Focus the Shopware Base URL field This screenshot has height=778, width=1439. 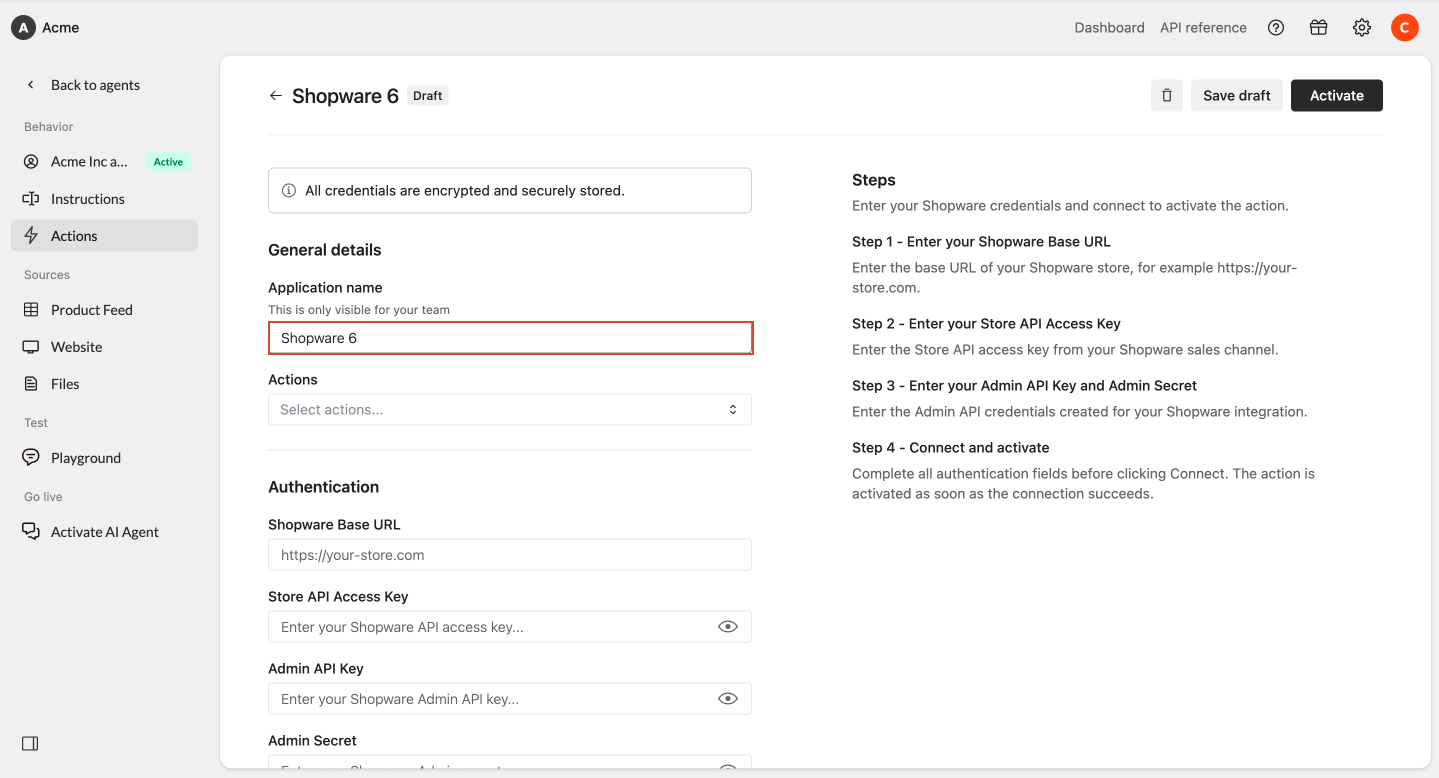click(x=510, y=555)
